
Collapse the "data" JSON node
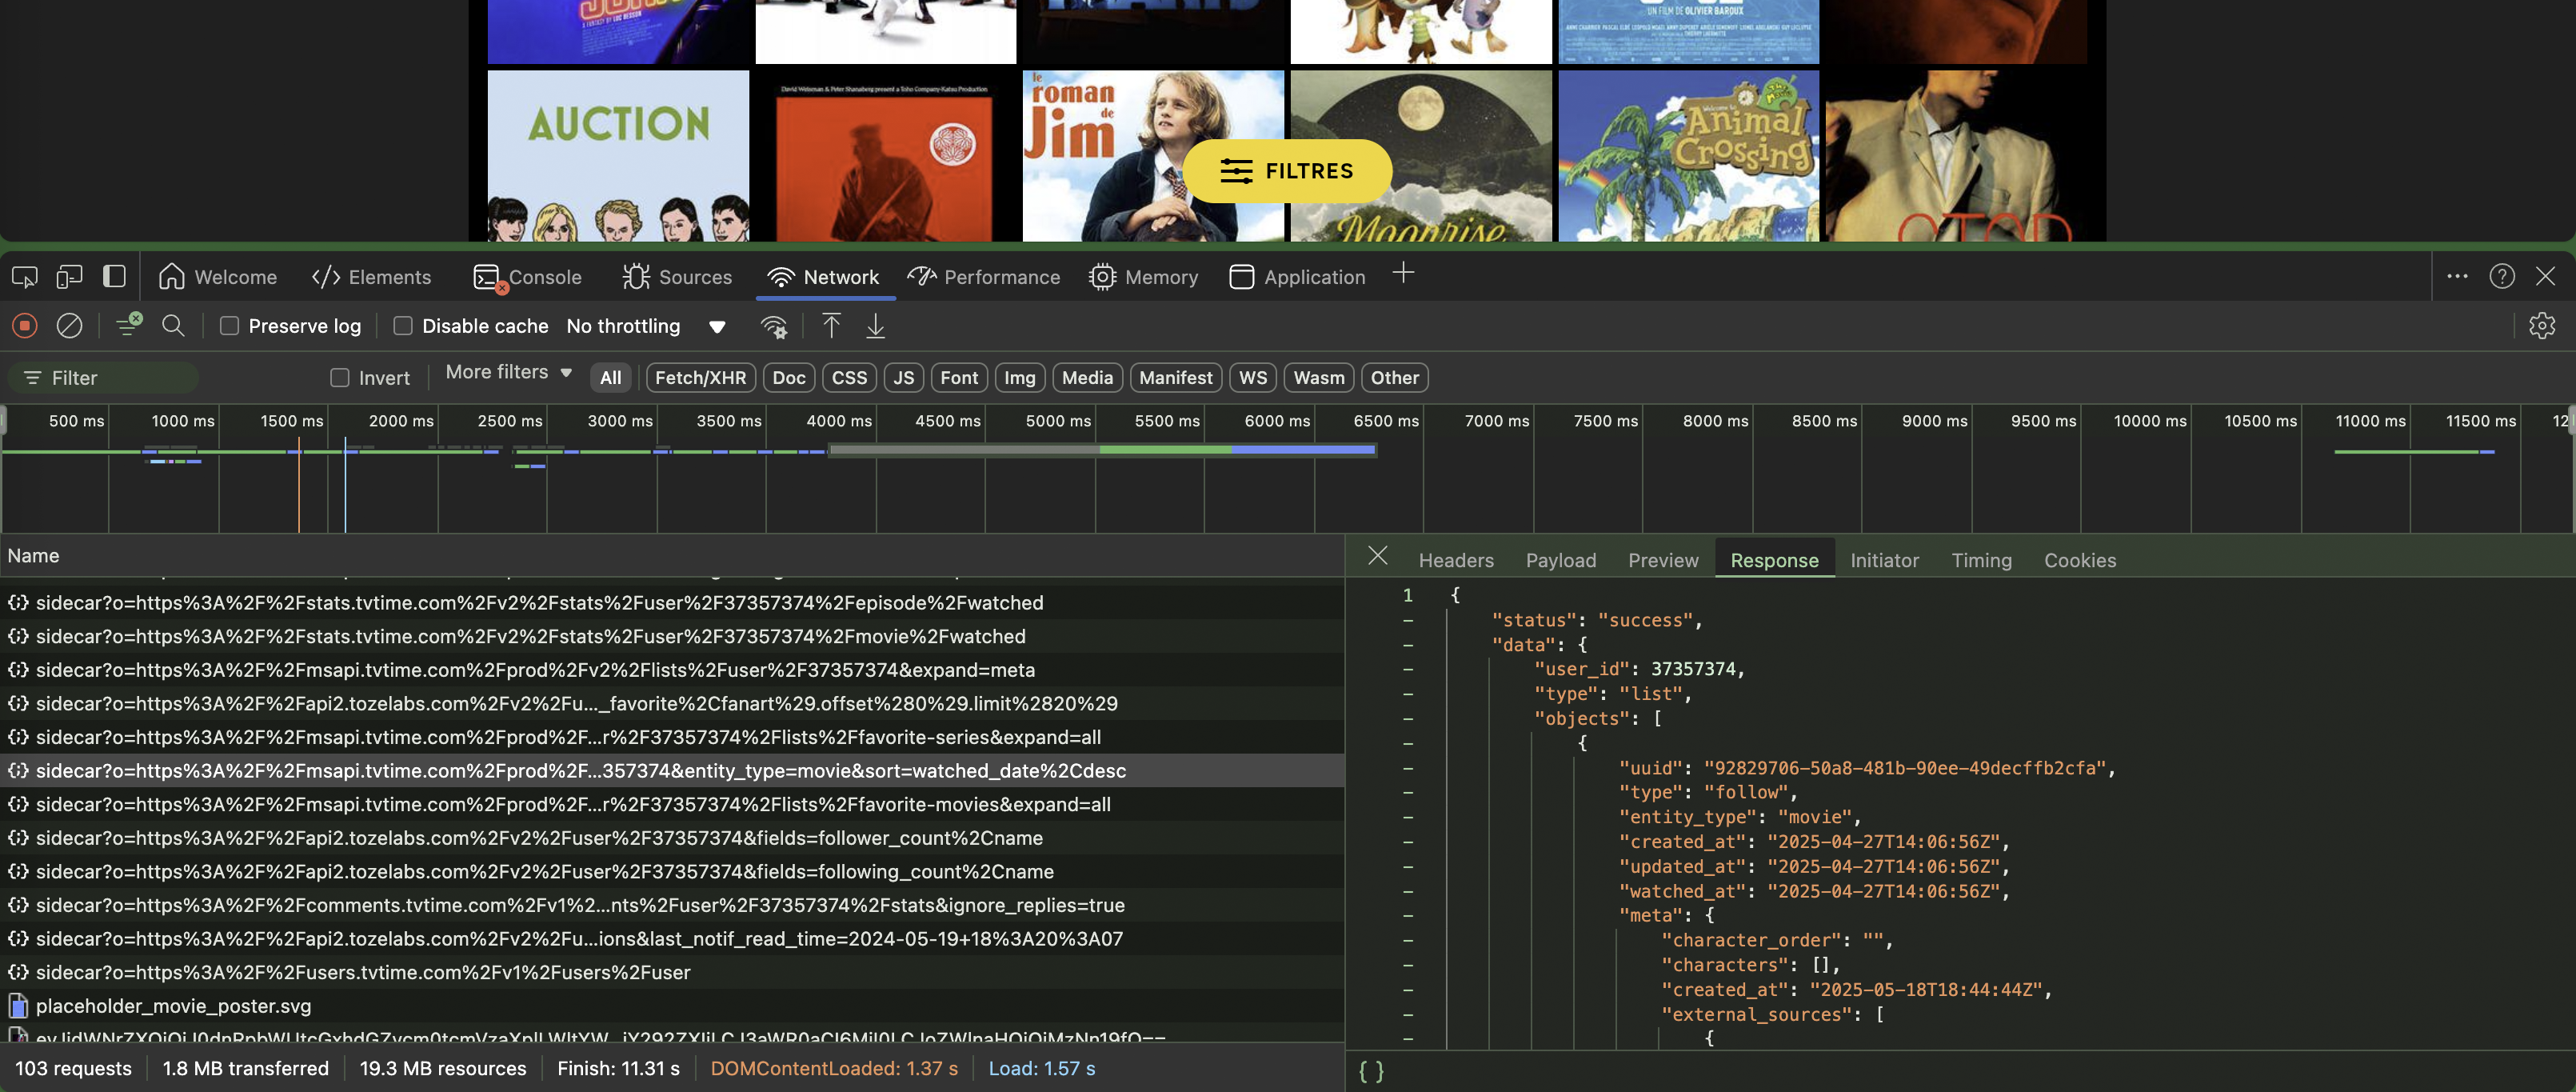tap(1407, 646)
